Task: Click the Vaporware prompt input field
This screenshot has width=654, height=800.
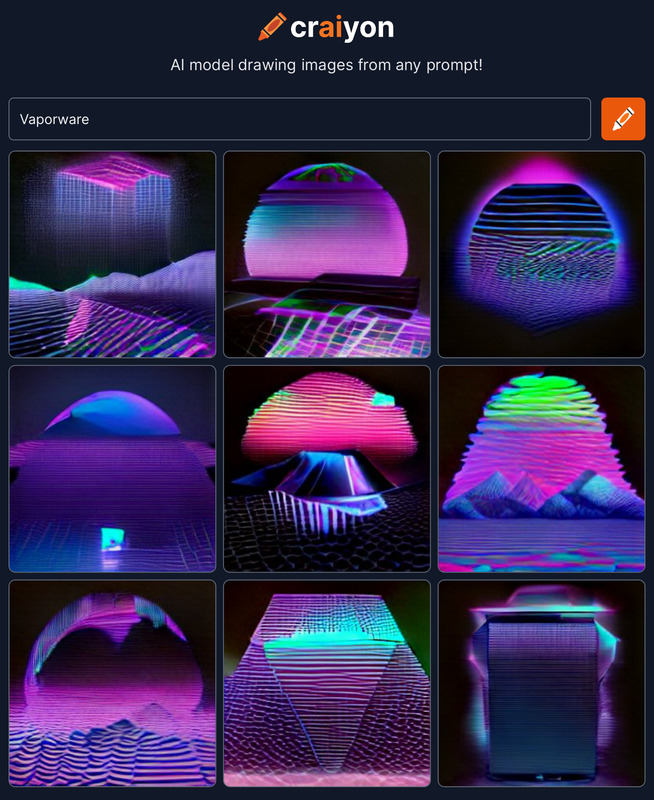Action: point(299,119)
